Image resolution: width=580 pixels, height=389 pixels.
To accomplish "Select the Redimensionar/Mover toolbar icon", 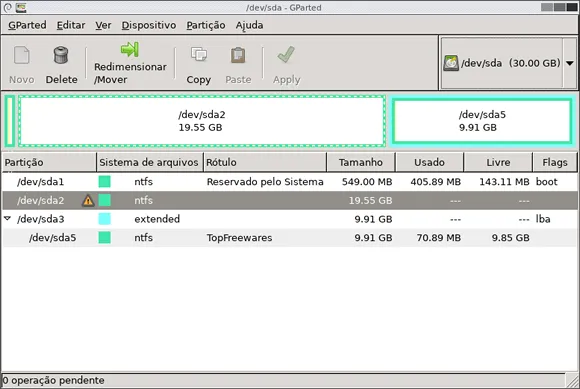I will (130, 50).
